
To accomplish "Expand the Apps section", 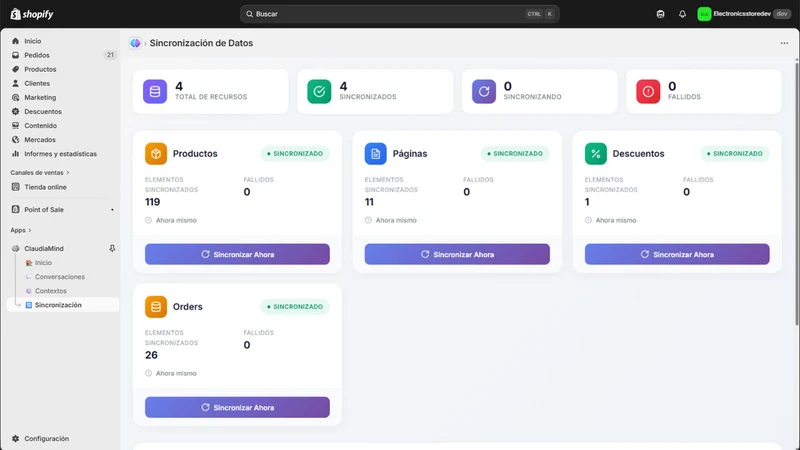I will pyautogui.click(x=21, y=230).
